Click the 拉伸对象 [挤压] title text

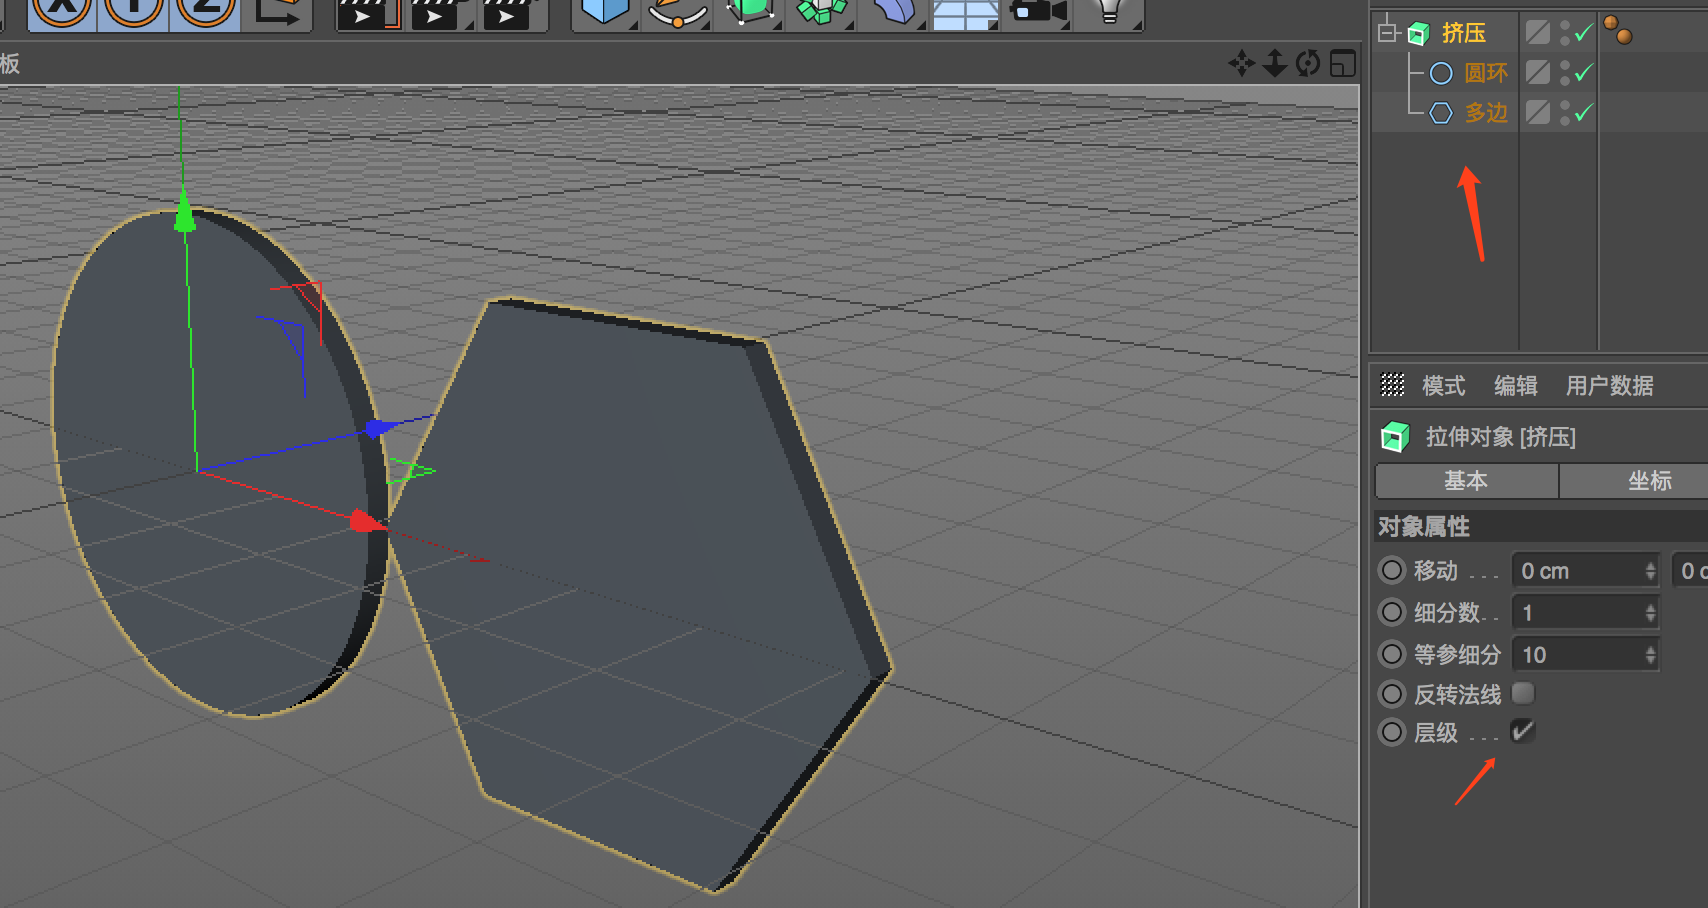click(x=1500, y=437)
